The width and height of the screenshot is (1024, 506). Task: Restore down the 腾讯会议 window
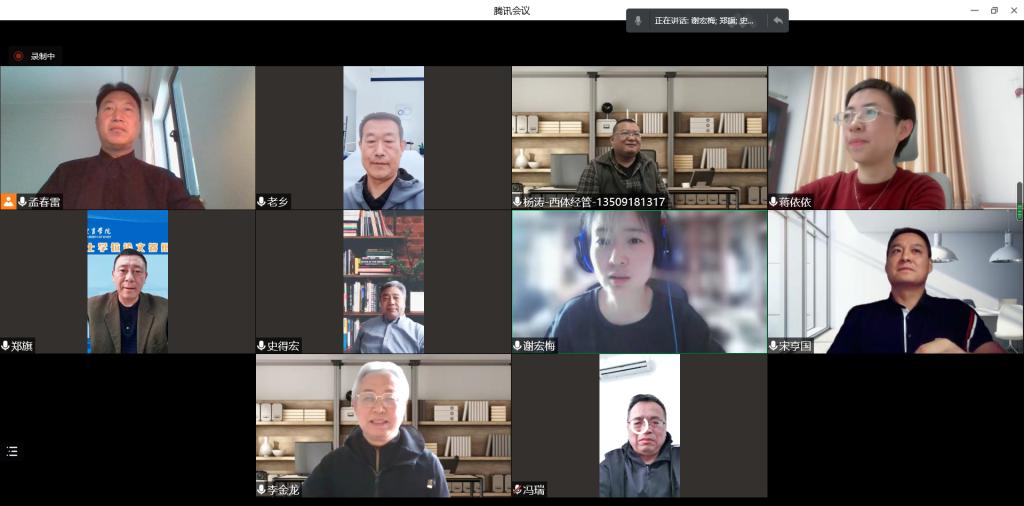pos(994,10)
